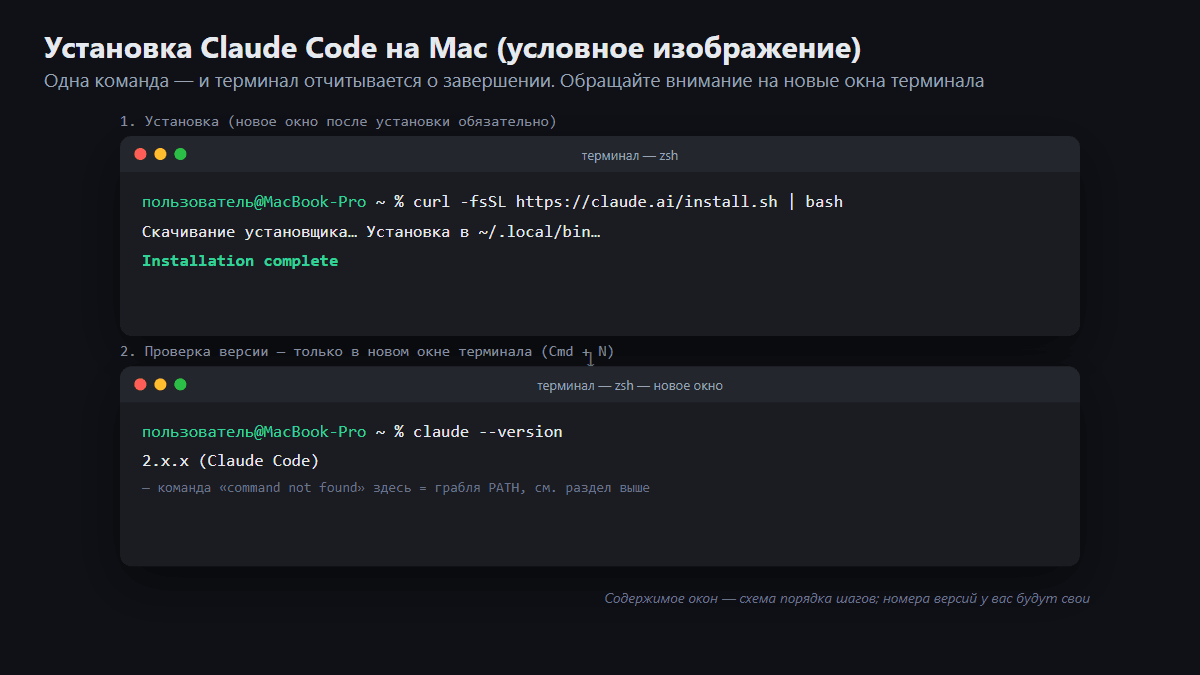Click the title "терминал — zsh — новое окно"
Screen dimensions: 1200x675
630,386
